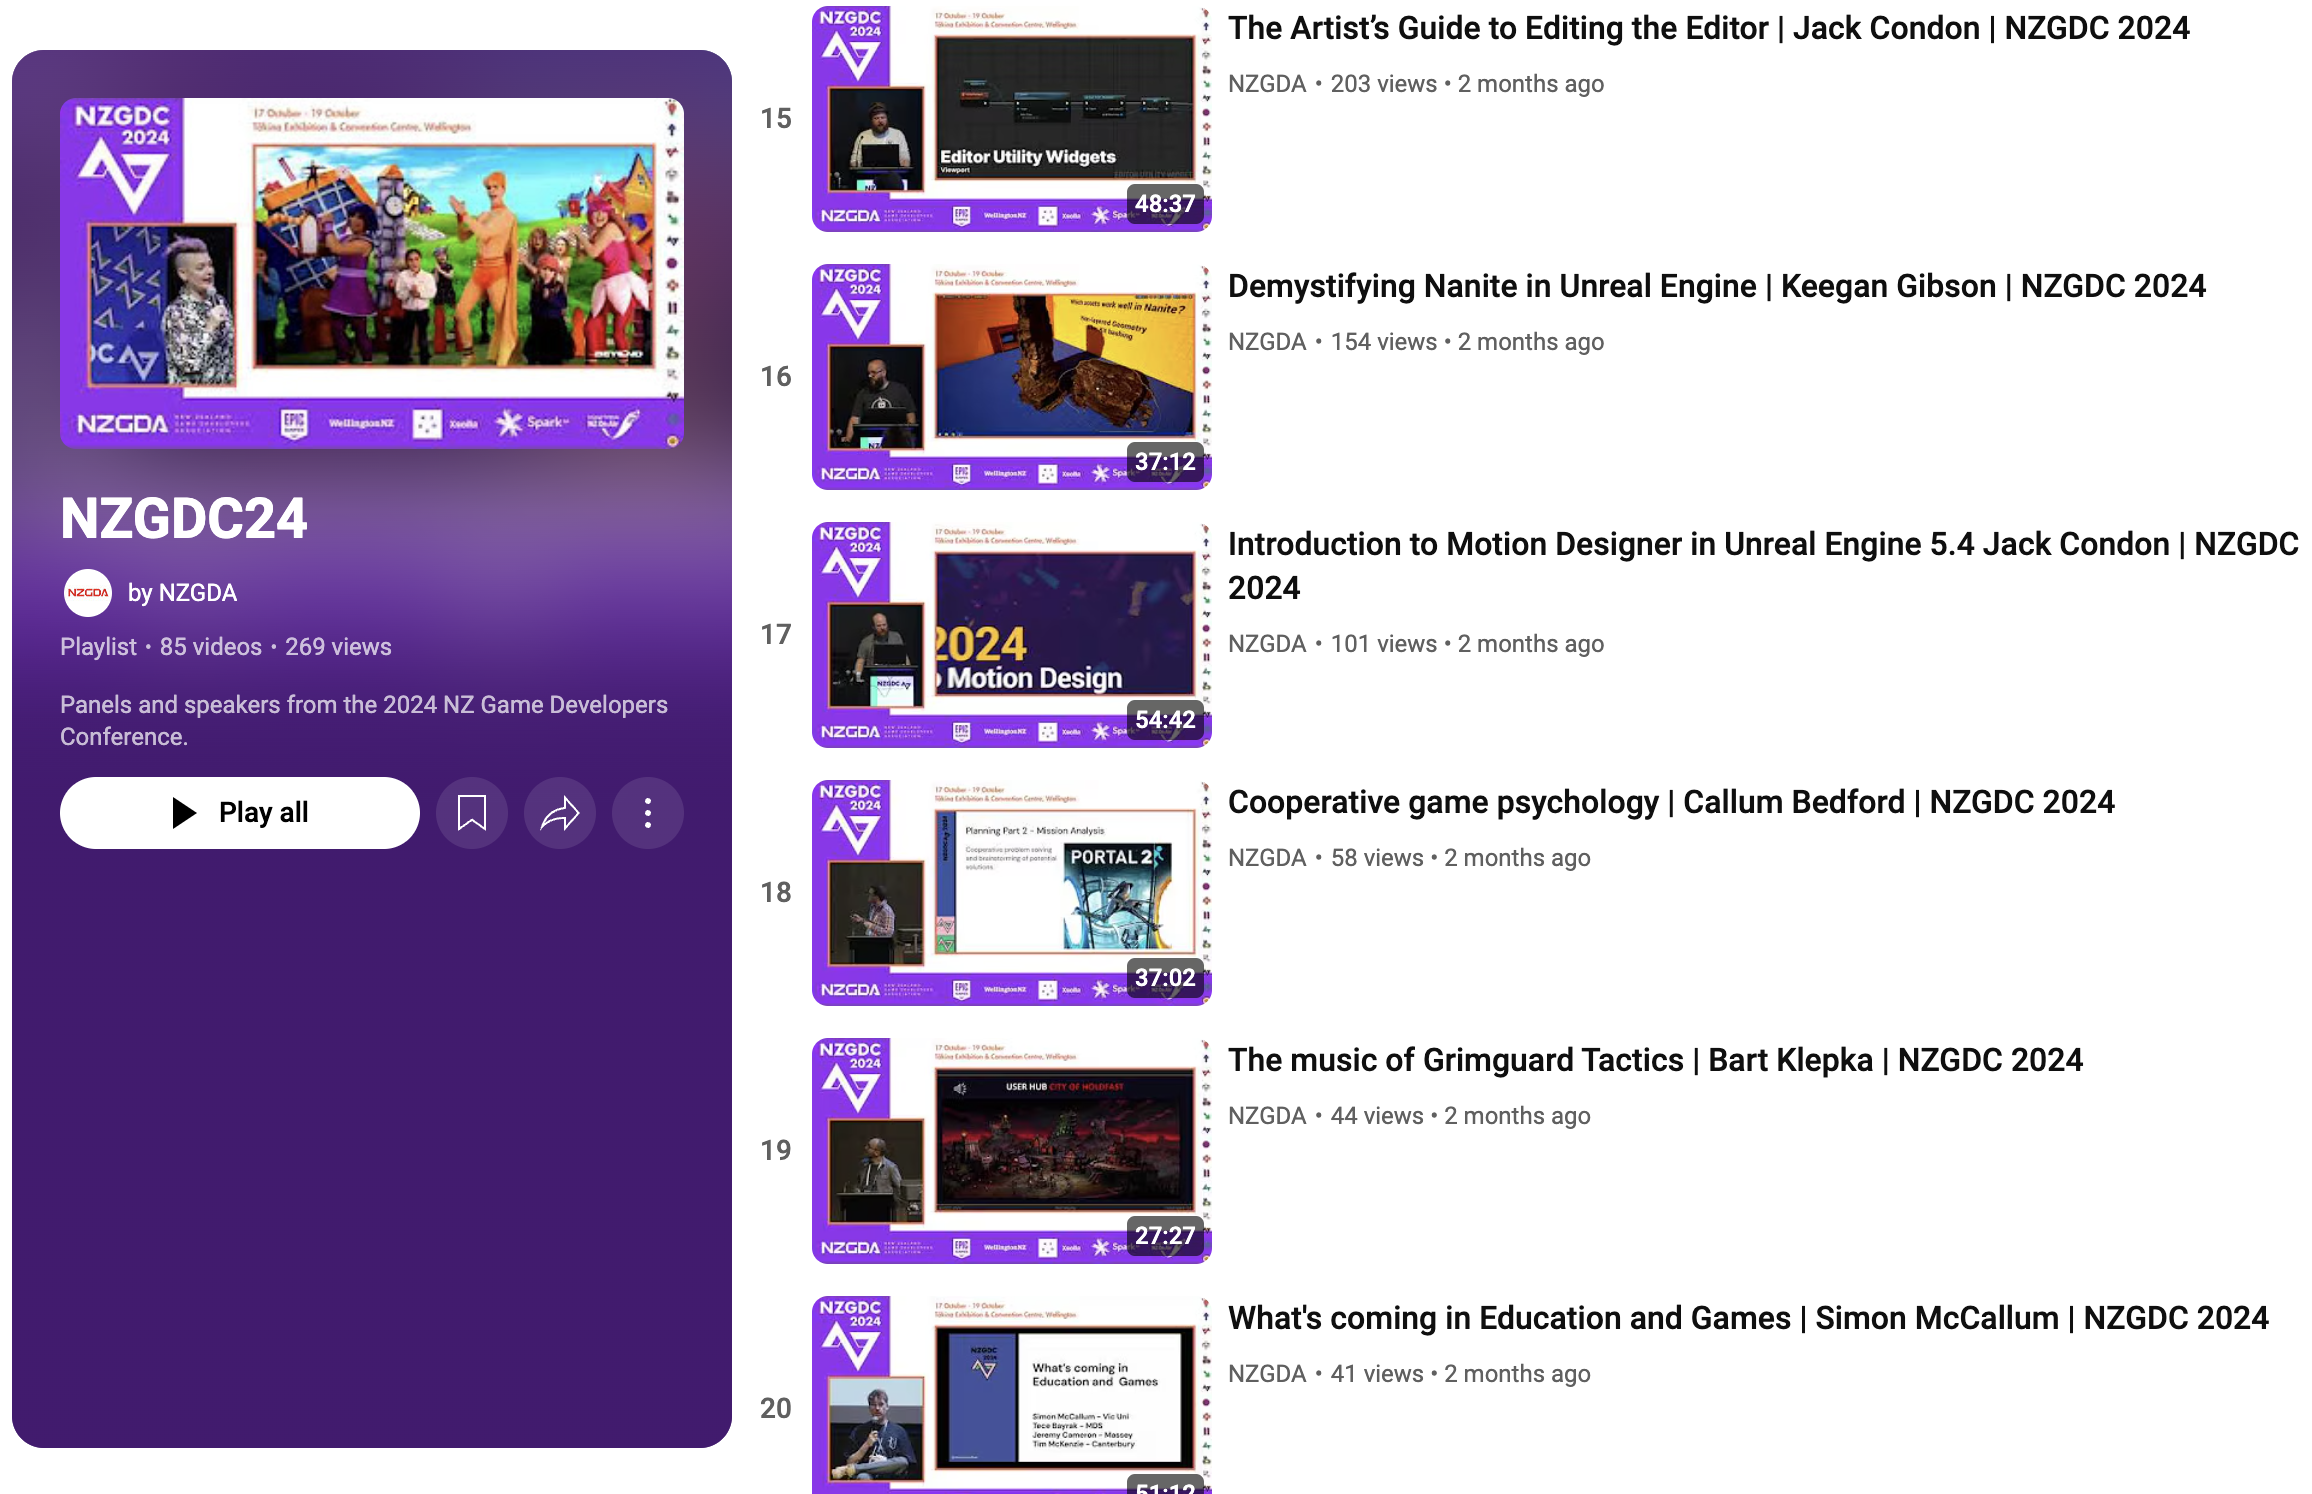
Task: Open the by NZGDA channel link
Action: pos(182,593)
